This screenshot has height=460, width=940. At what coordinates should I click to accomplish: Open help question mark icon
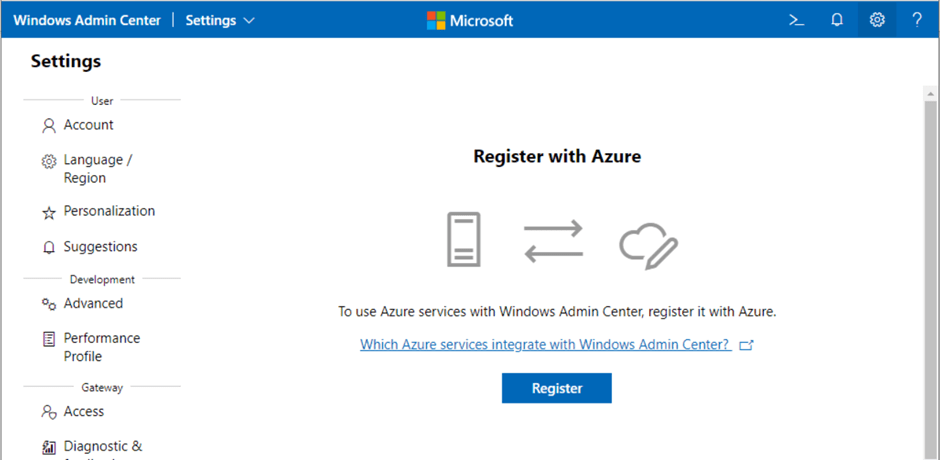(917, 20)
